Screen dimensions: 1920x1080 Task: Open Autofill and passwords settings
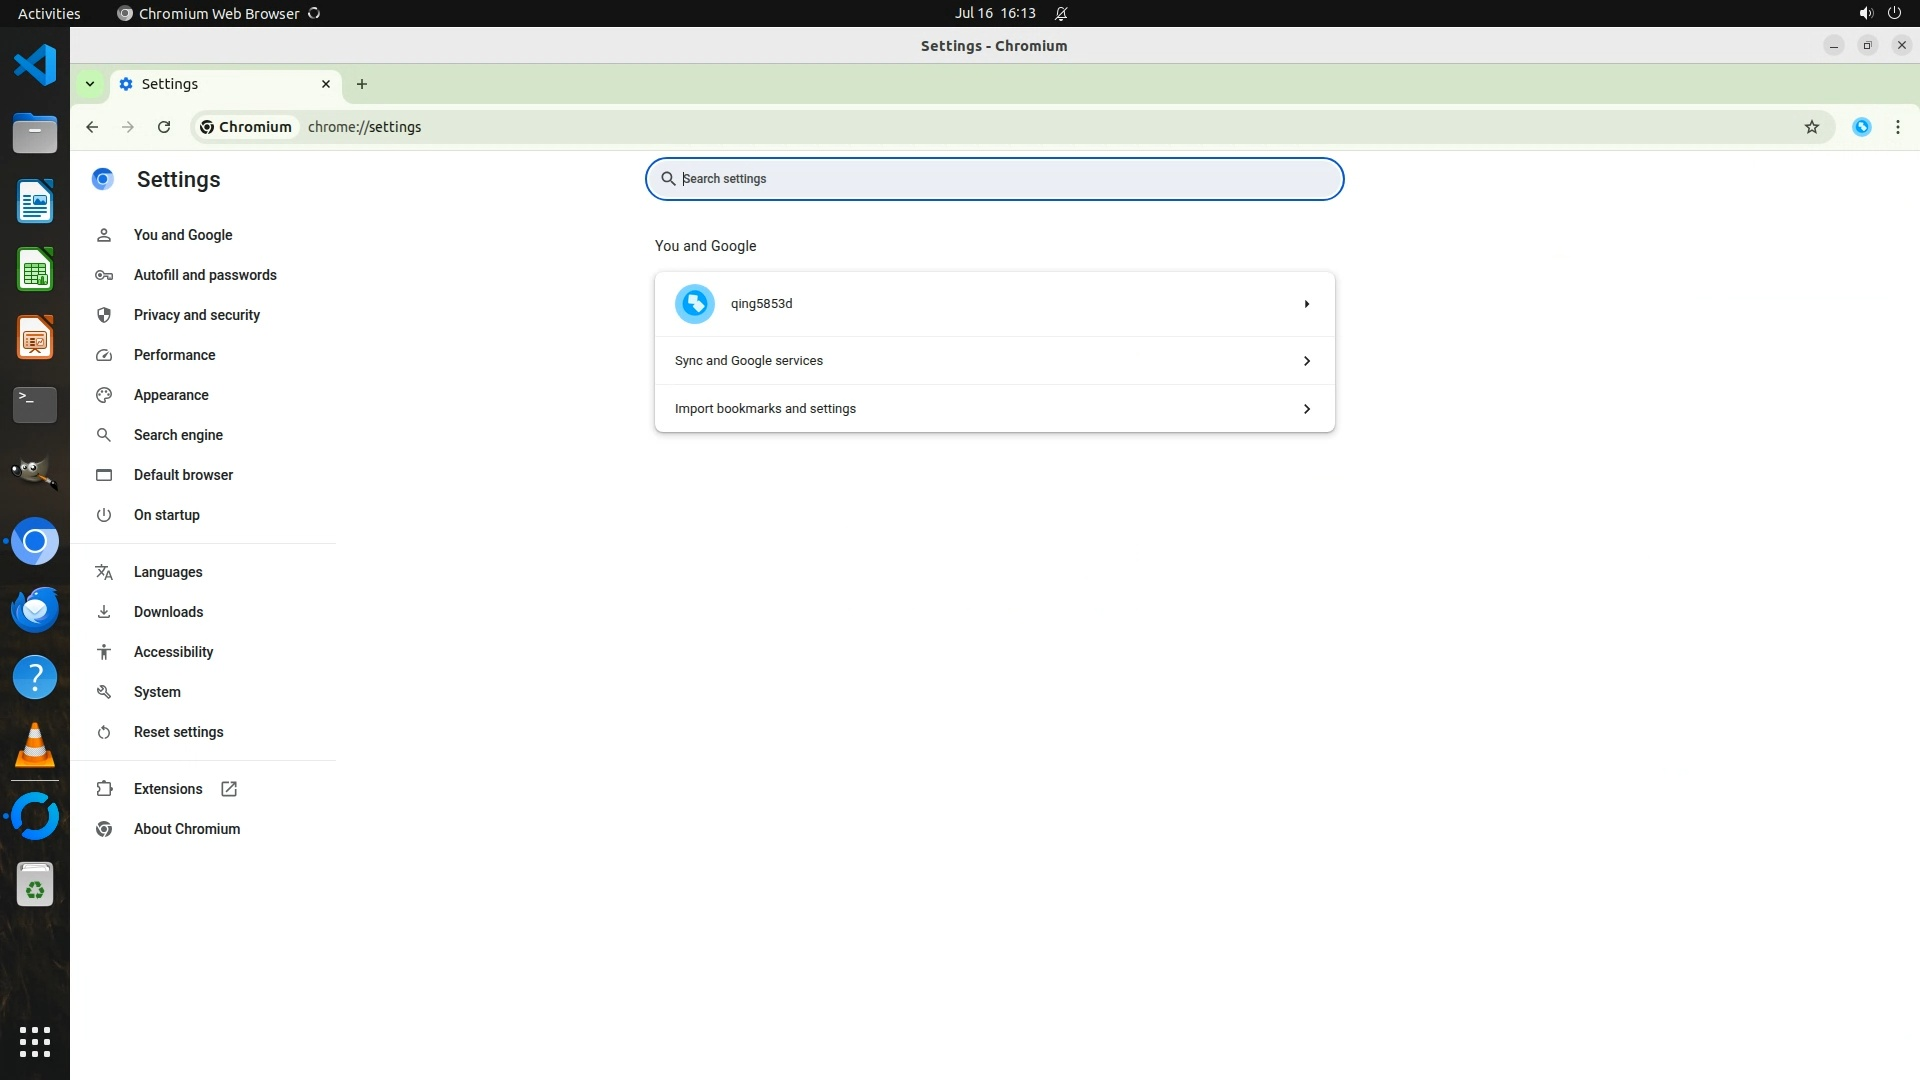pos(205,275)
